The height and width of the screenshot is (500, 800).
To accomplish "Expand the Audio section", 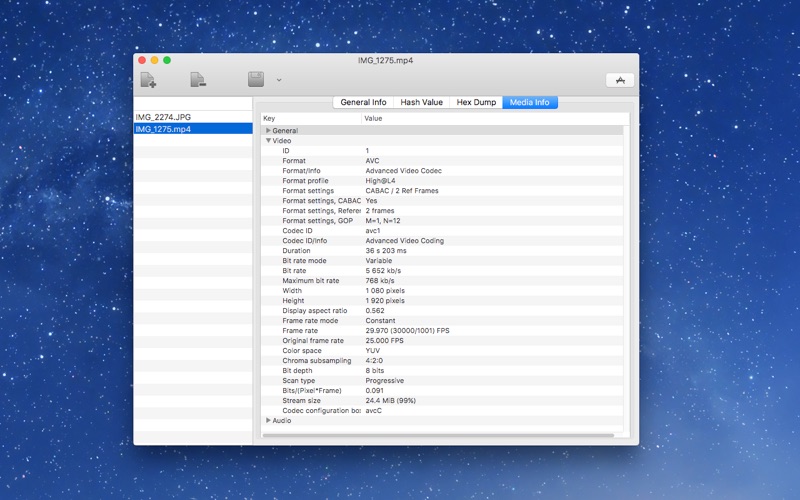I will tap(268, 420).
